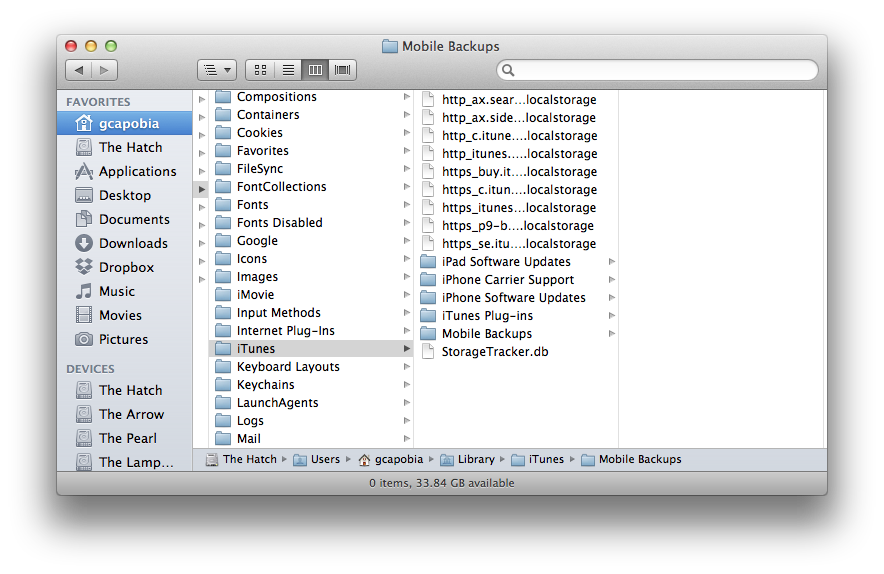Expand arrow next to Keyboard Layouts

tap(406, 367)
